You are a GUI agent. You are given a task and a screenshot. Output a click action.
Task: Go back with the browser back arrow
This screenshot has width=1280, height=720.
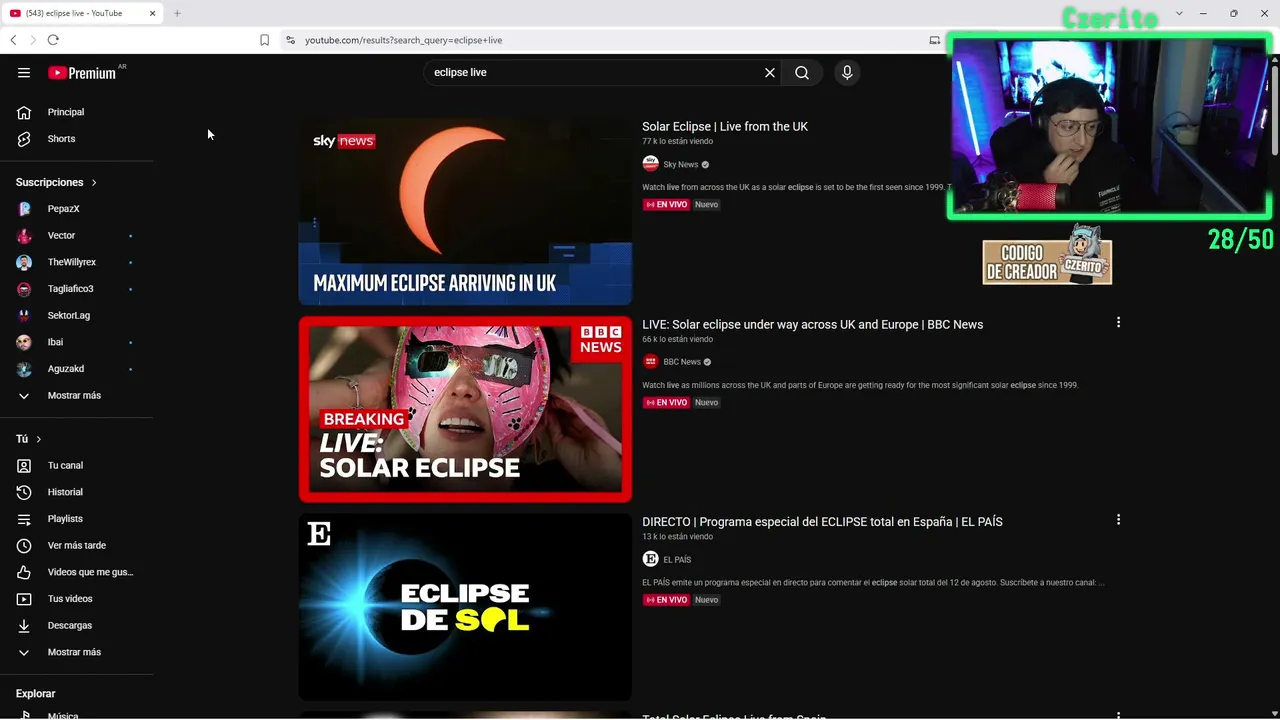point(13,40)
